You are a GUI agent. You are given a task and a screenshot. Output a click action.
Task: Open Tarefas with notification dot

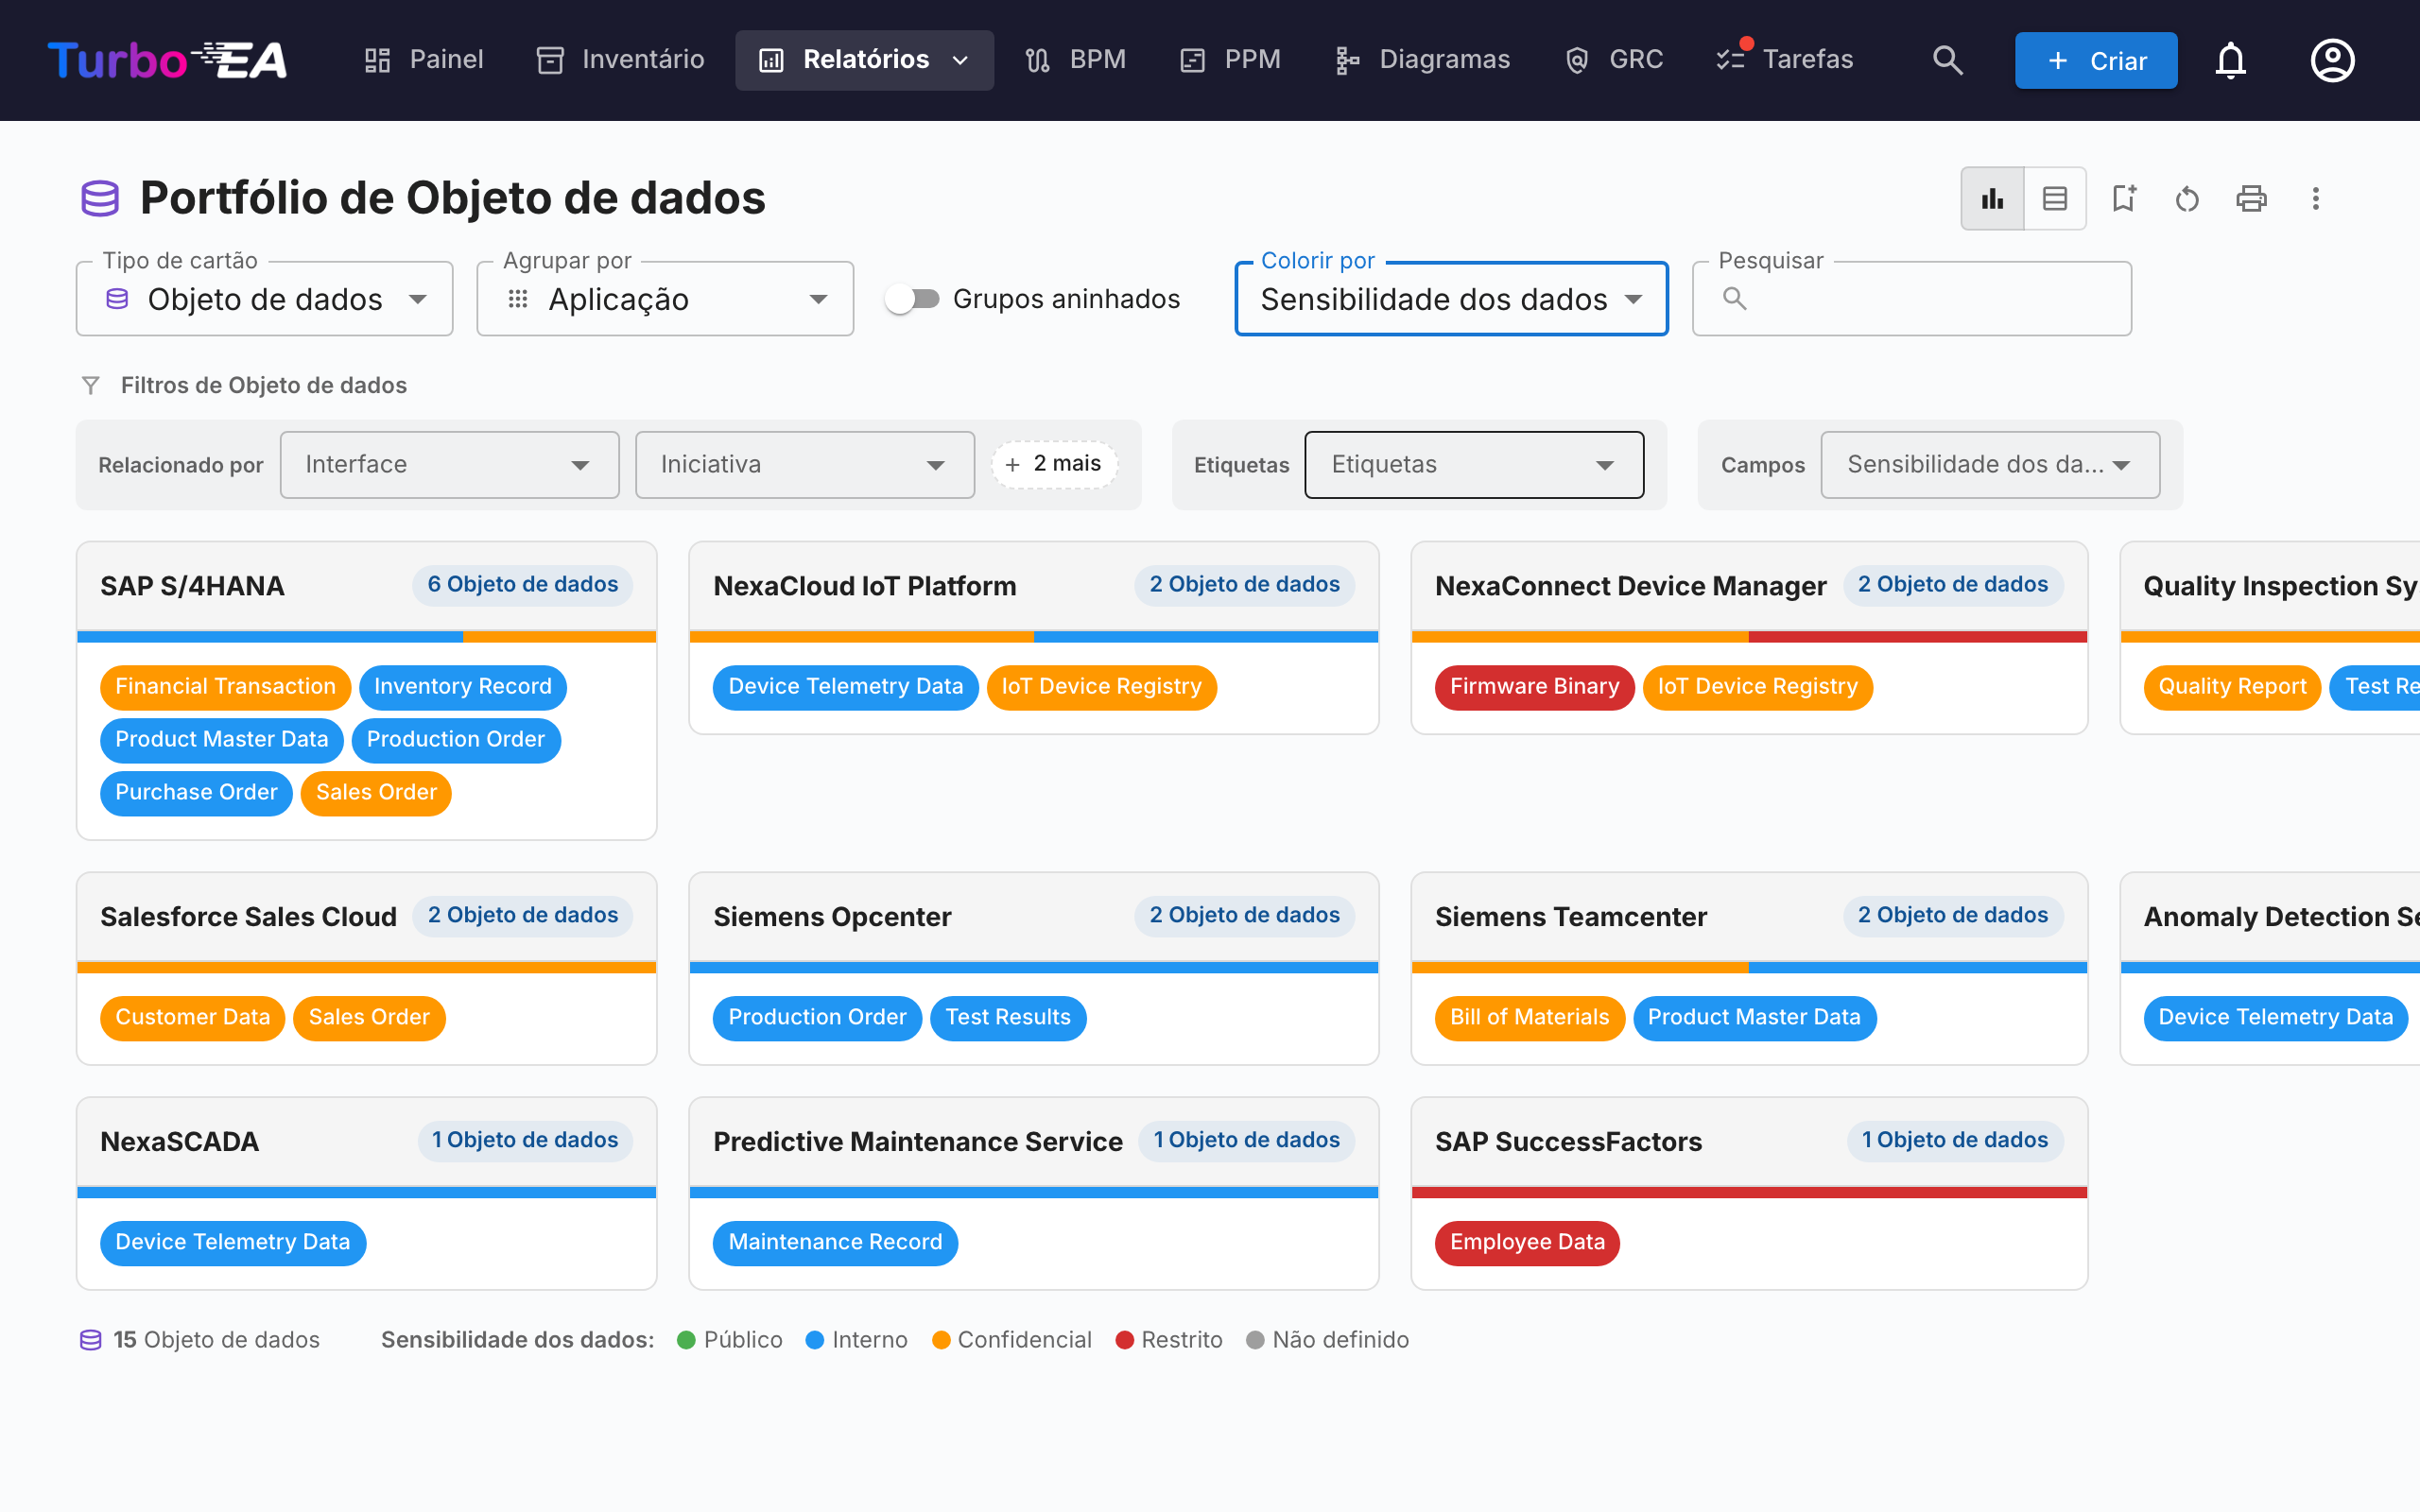(x=1785, y=60)
